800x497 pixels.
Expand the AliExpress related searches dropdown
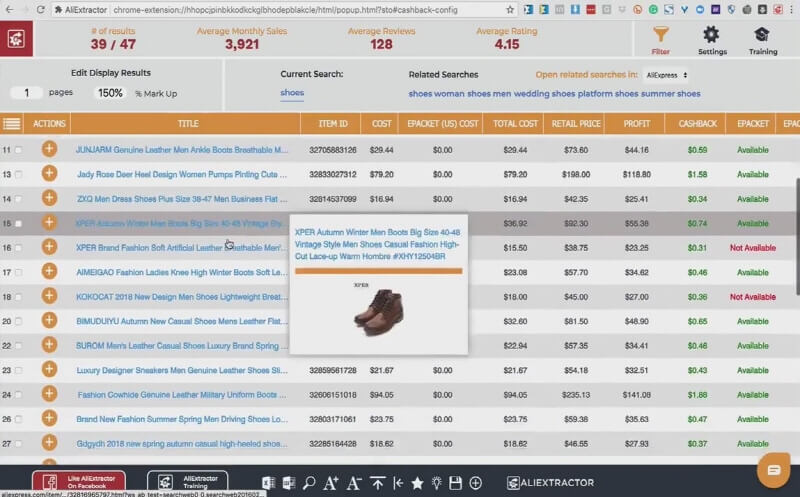(x=666, y=75)
